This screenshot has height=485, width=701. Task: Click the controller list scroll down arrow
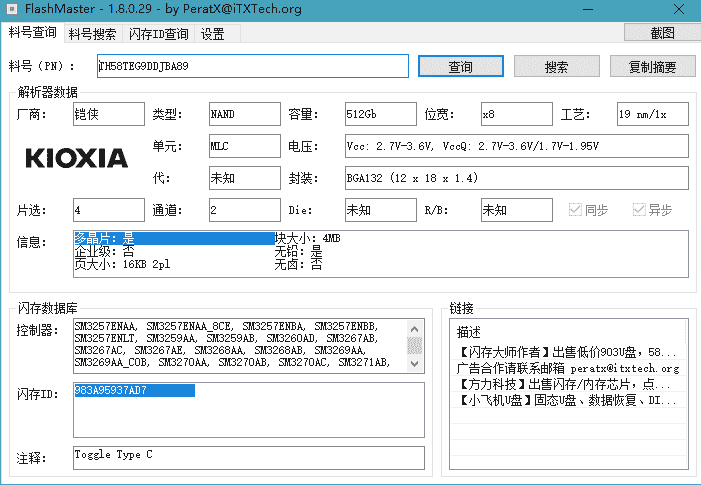tap(414, 363)
